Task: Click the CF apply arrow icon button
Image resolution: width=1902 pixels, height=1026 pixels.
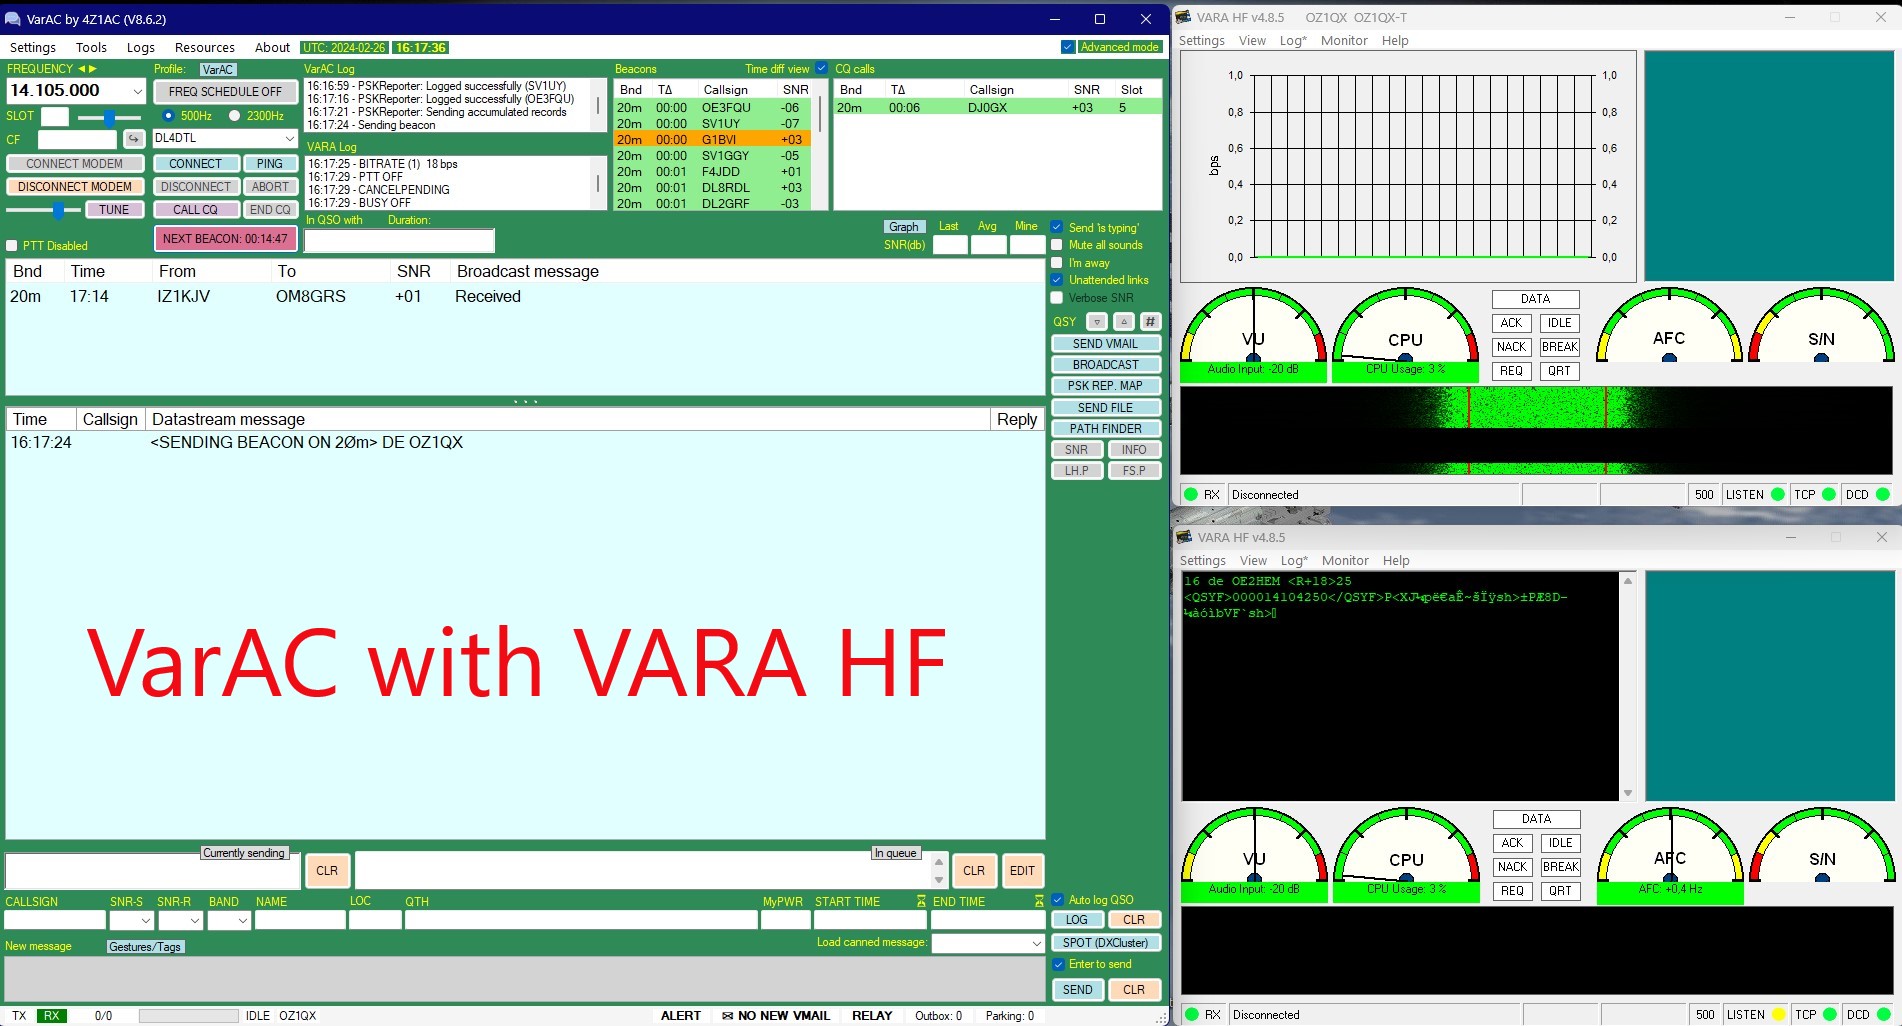Action: click(133, 139)
